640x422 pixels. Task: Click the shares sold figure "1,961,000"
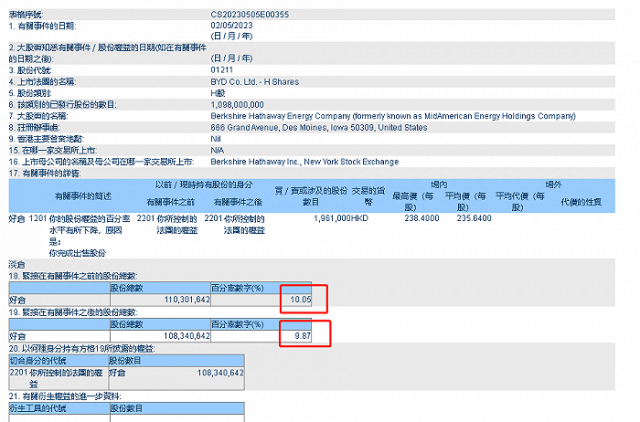[x=332, y=218]
